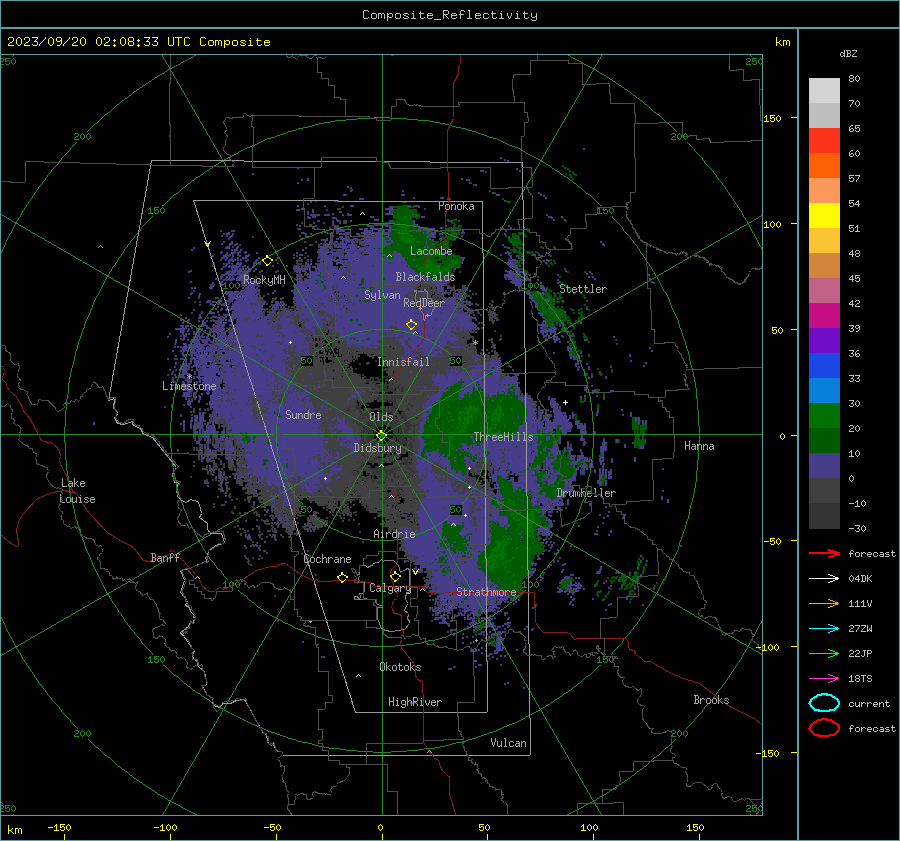Click the RockyMH label

pyautogui.click(x=264, y=280)
